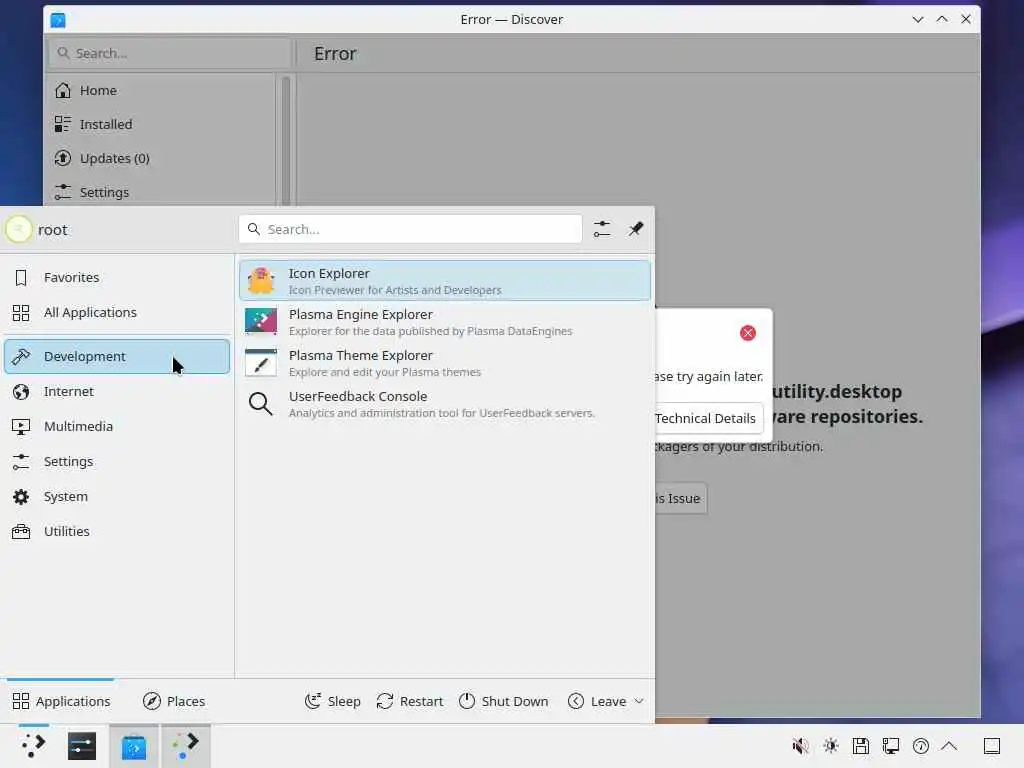This screenshot has height=768, width=1024.
Task: Open the Multimedia category
Action: pyautogui.click(x=117, y=426)
